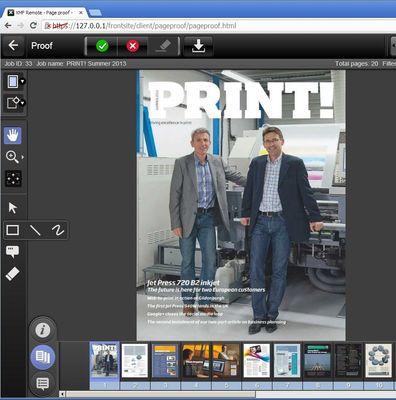Choose the rectangle annotation tool
Image resolution: width=396 pixels, height=400 pixels.
tap(13, 230)
